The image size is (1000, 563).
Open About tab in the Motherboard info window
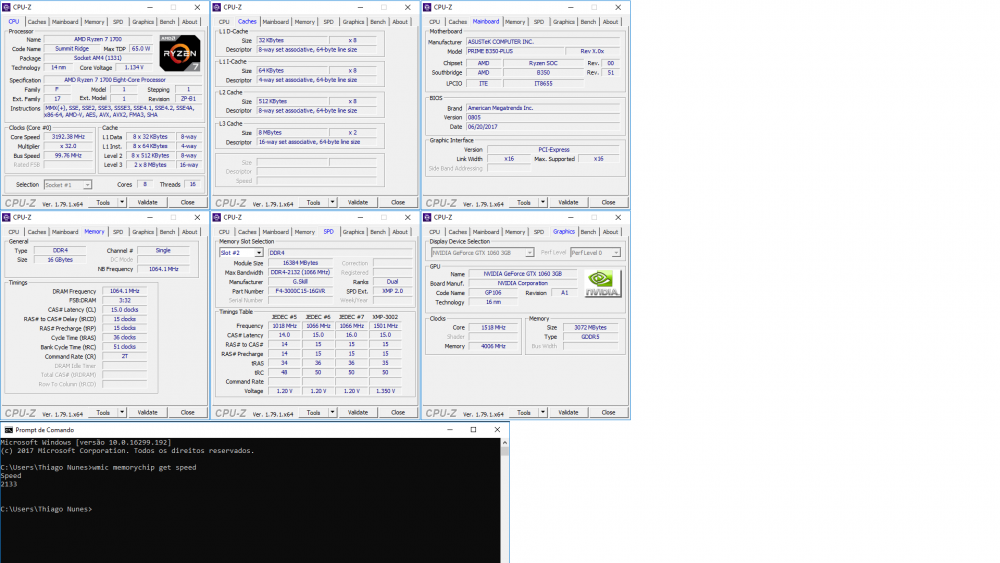click(610, 21)
